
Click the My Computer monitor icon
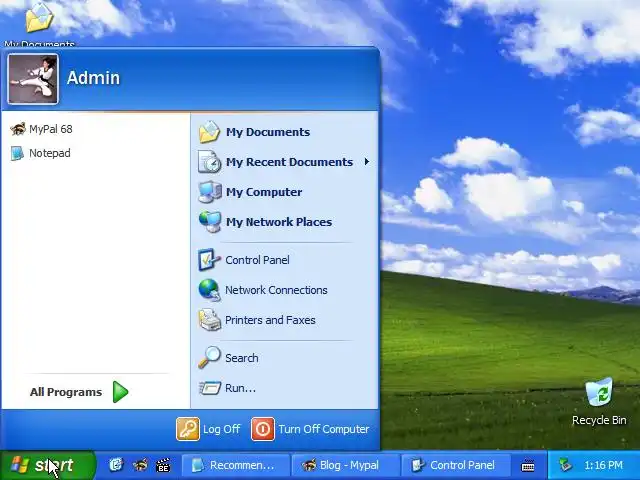pyautogui.click(x=210, y=192)
